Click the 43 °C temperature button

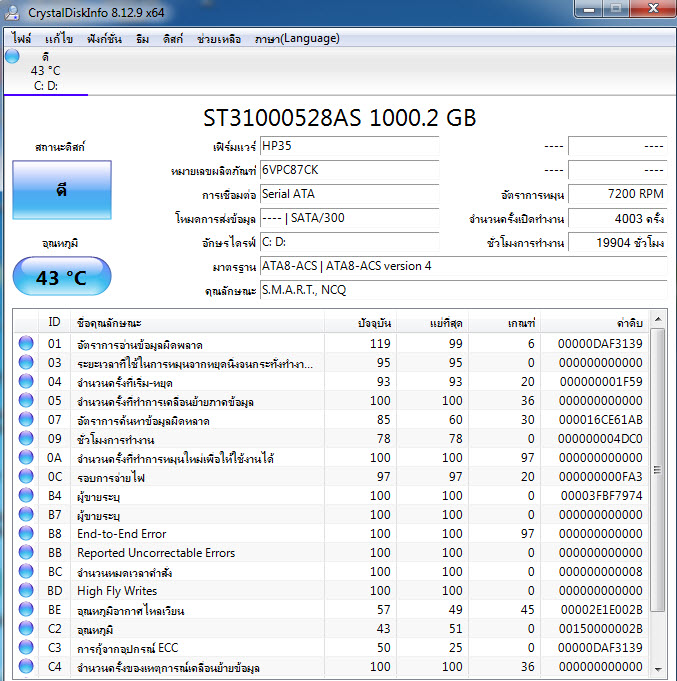tap(62, 277)
